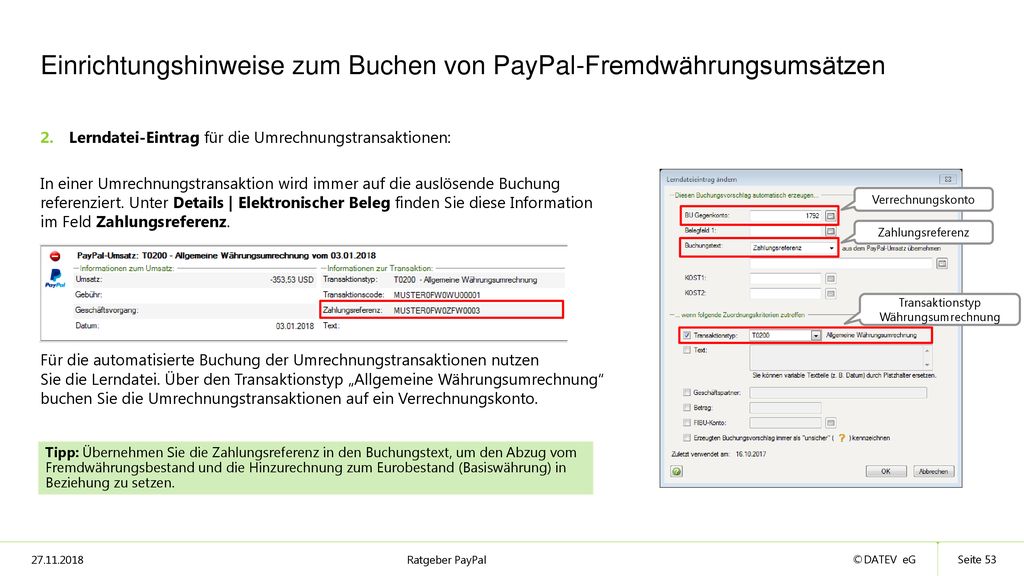Open the green help icon in the dialog footer
The height and width of the screenshot is (576, 1024).
click(677, 471)
